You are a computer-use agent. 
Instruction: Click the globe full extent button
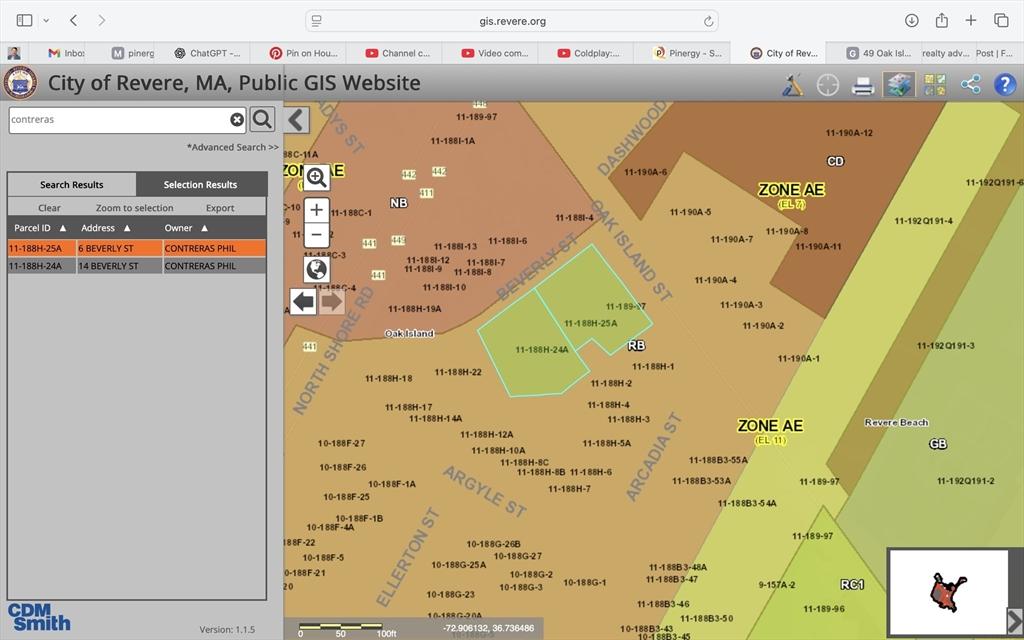(x=317, y=269)
